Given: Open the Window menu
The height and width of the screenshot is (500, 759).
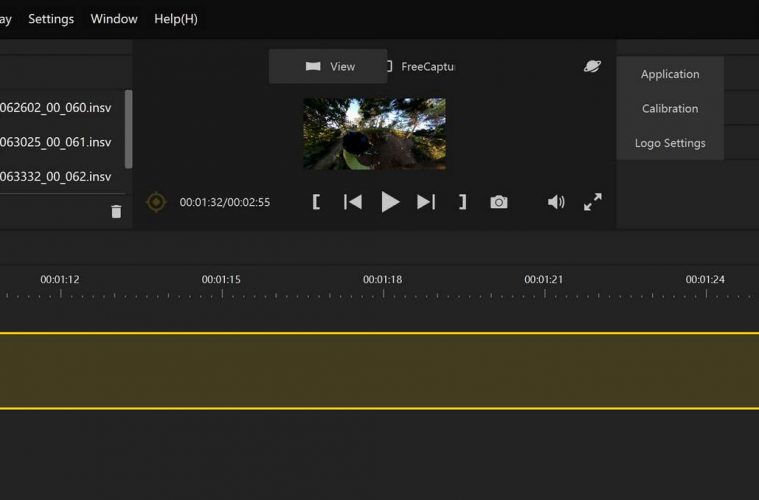Looking at the screenshot, I should [x=114, y=19].
